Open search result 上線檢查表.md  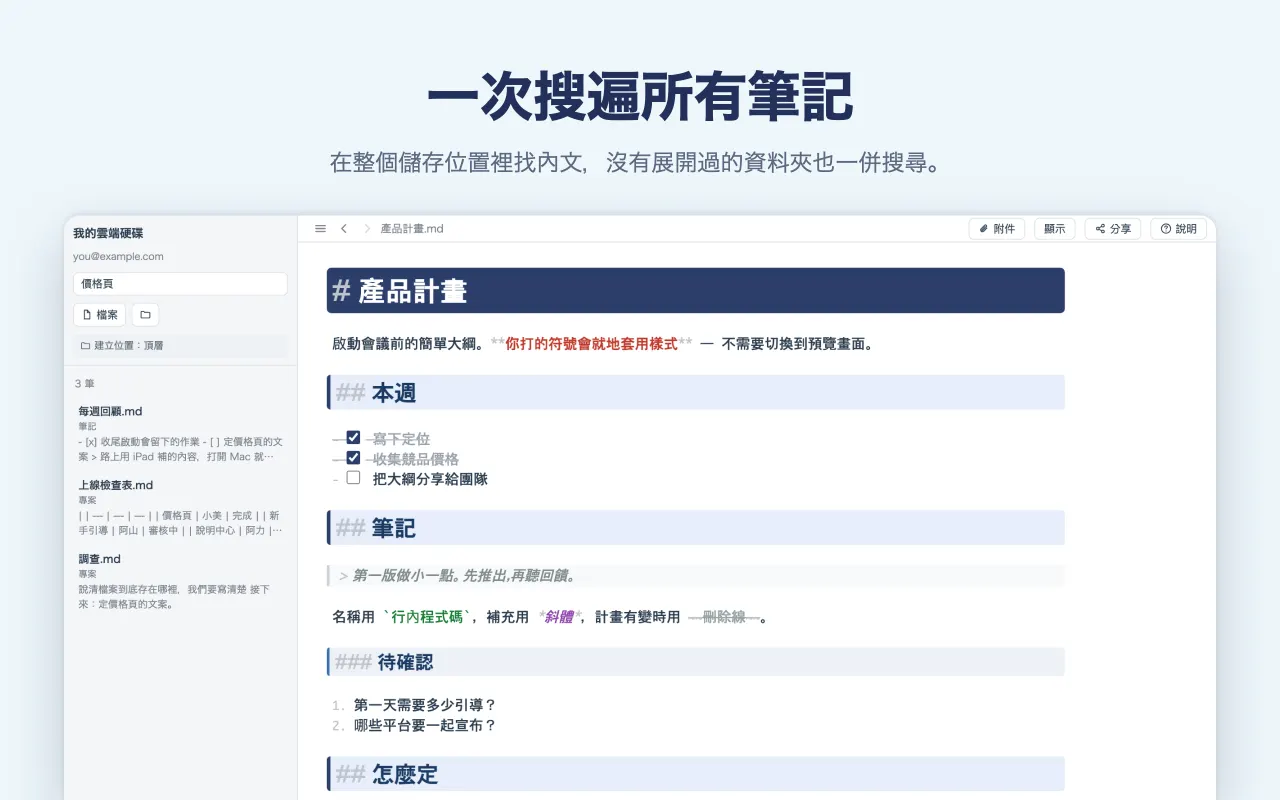(180, 507)
